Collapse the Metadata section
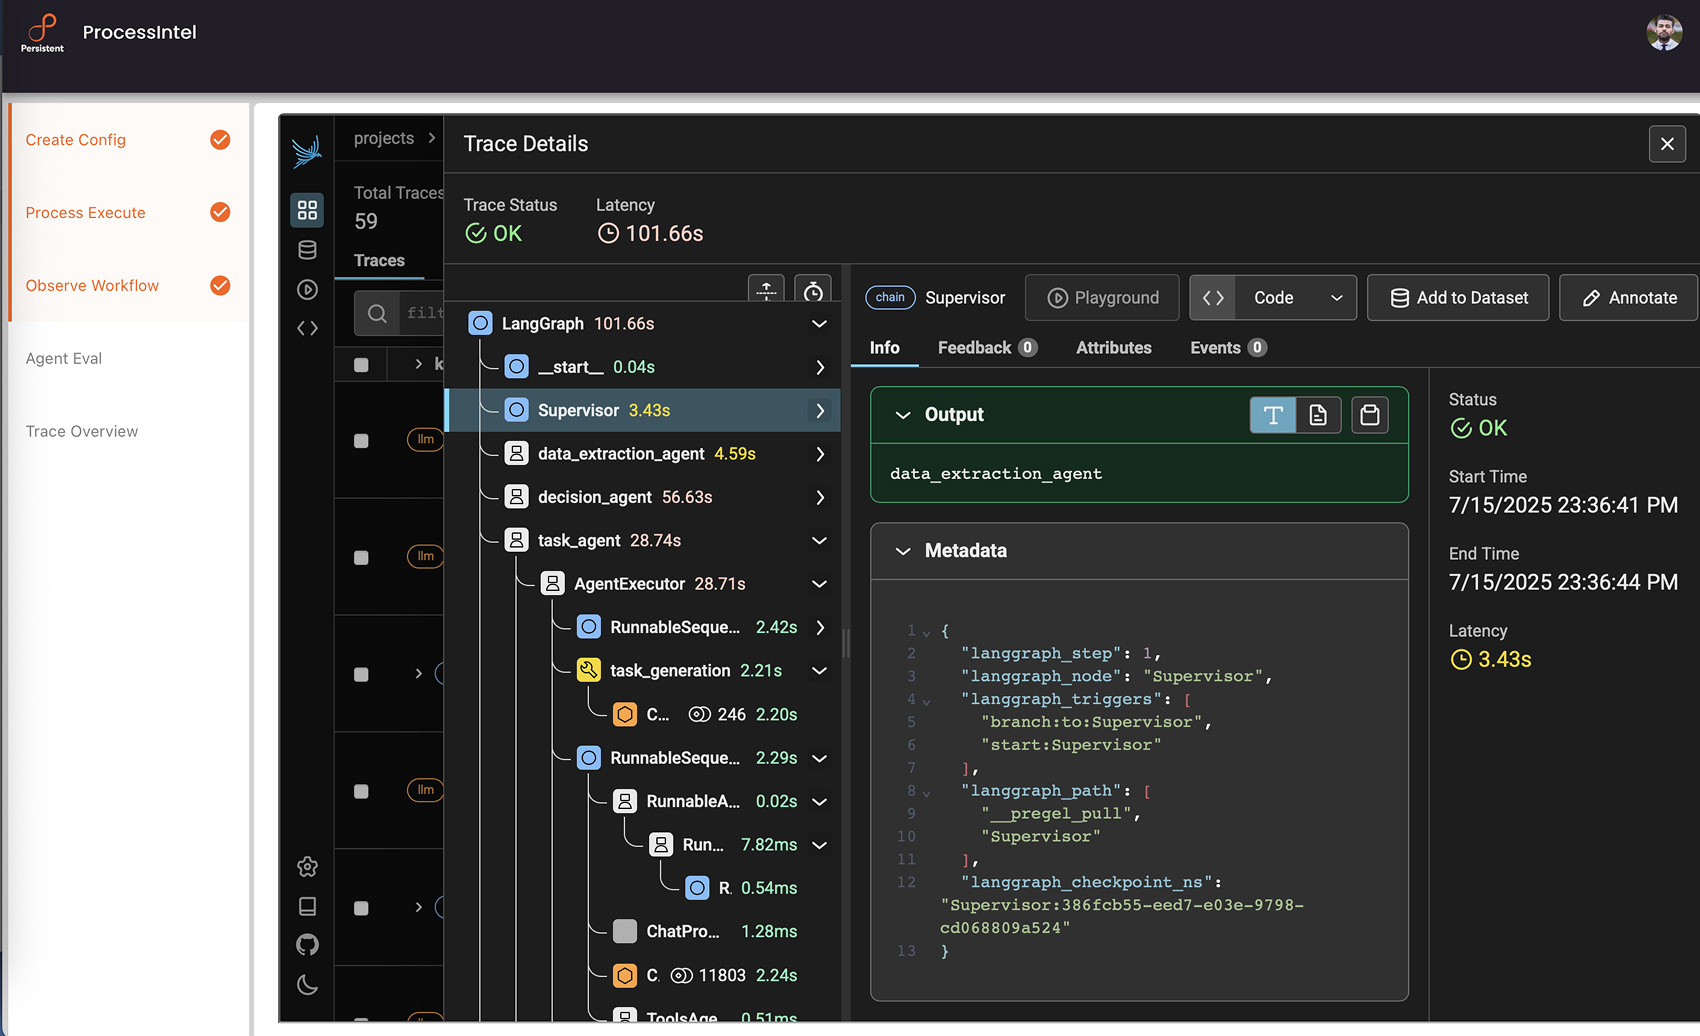The height and width of the screenshot is (1036, 1700). pos(903,551)
